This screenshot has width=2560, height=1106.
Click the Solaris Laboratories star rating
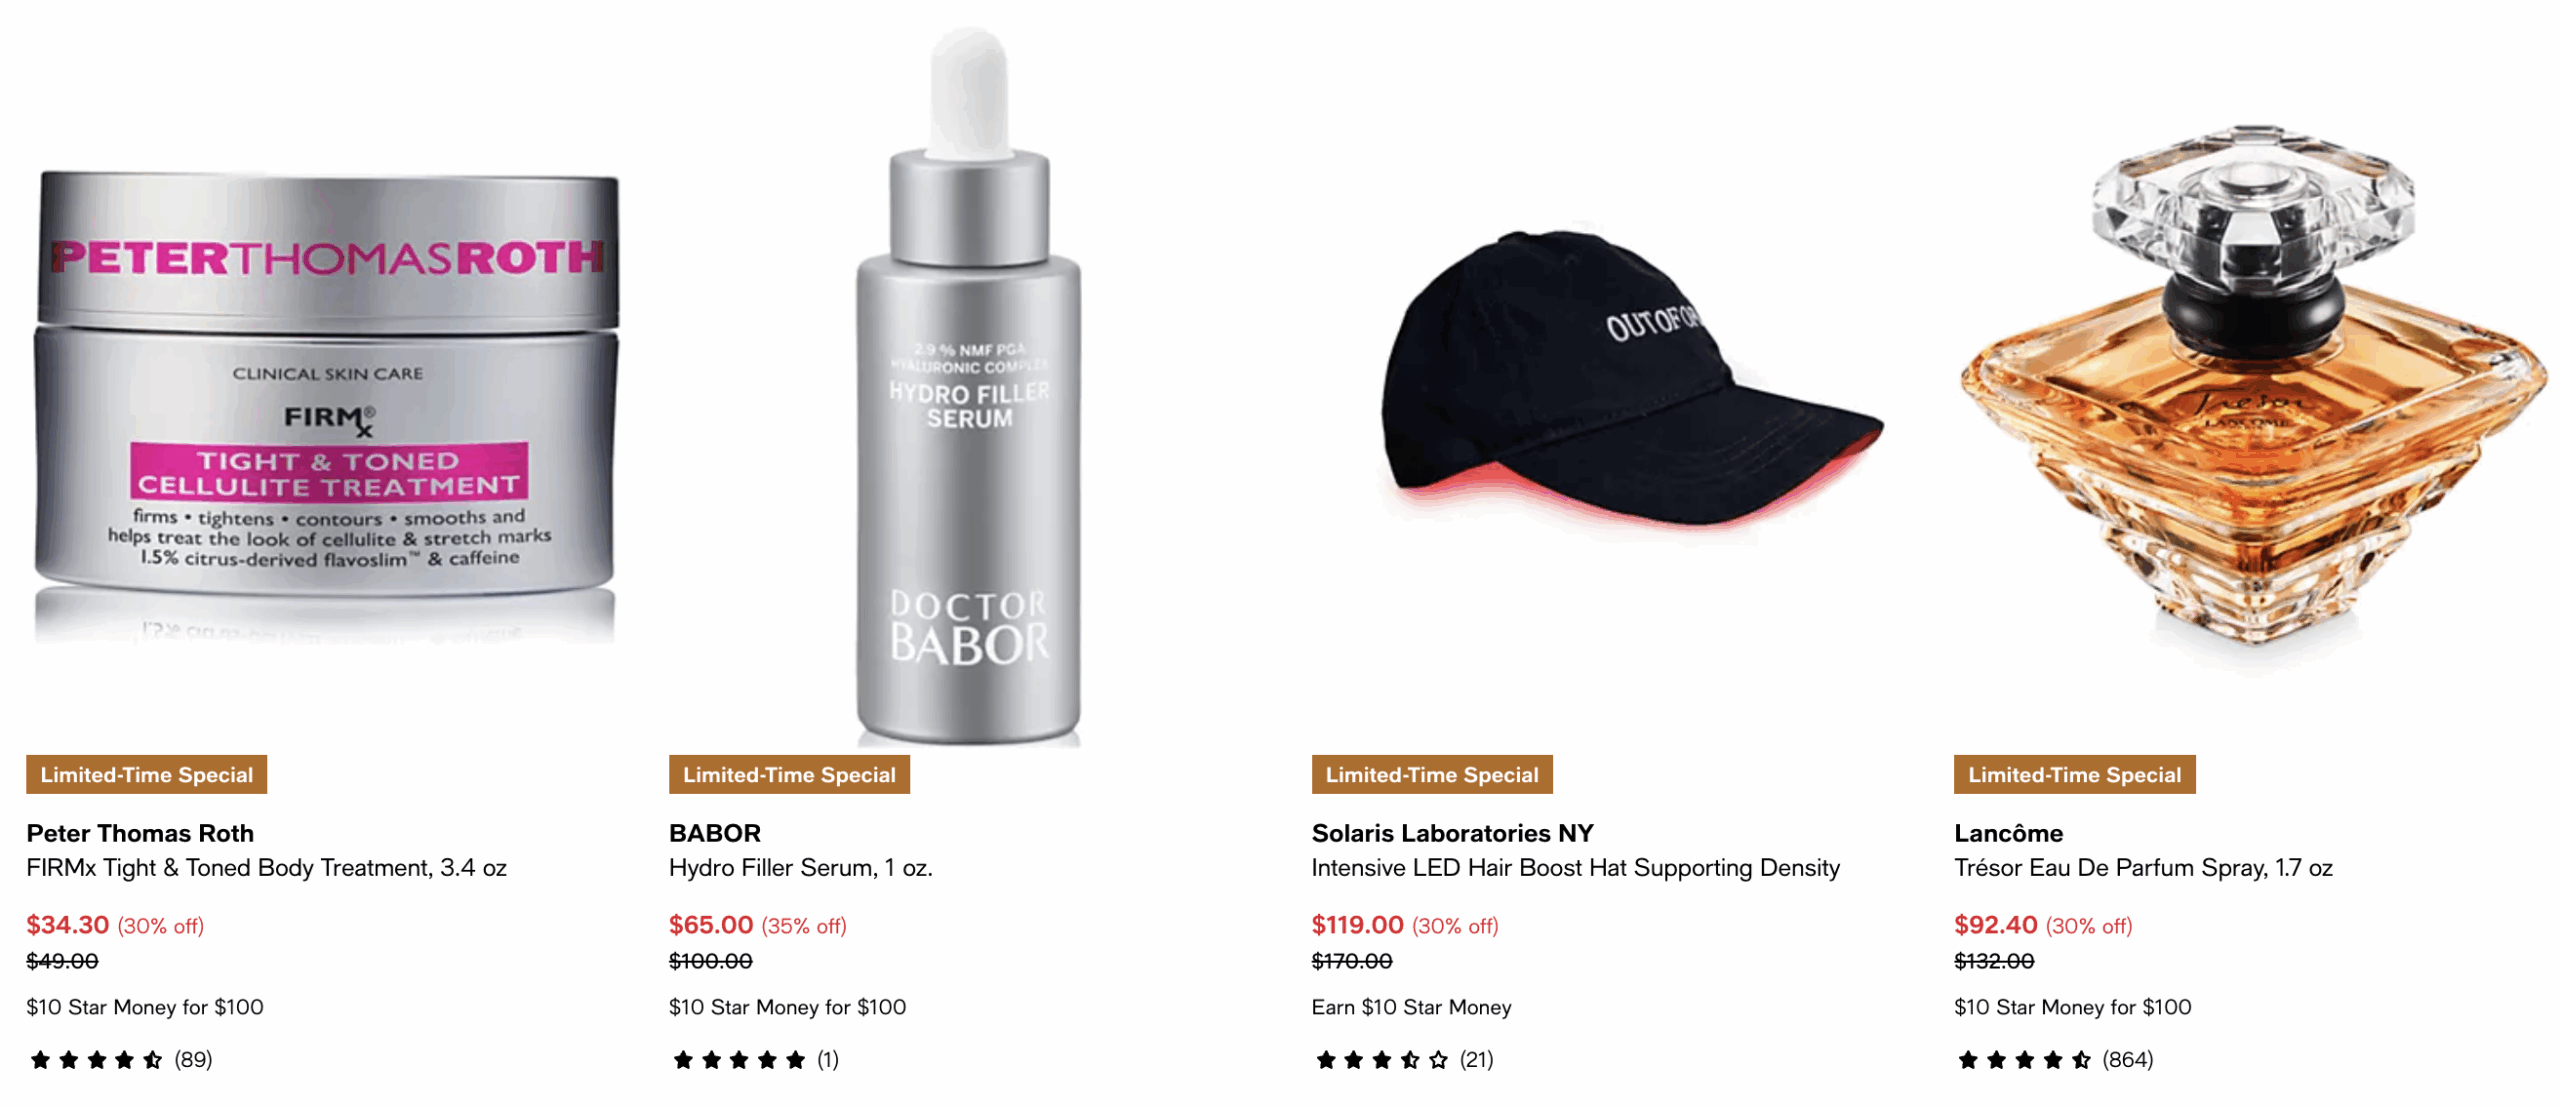1402,1059
